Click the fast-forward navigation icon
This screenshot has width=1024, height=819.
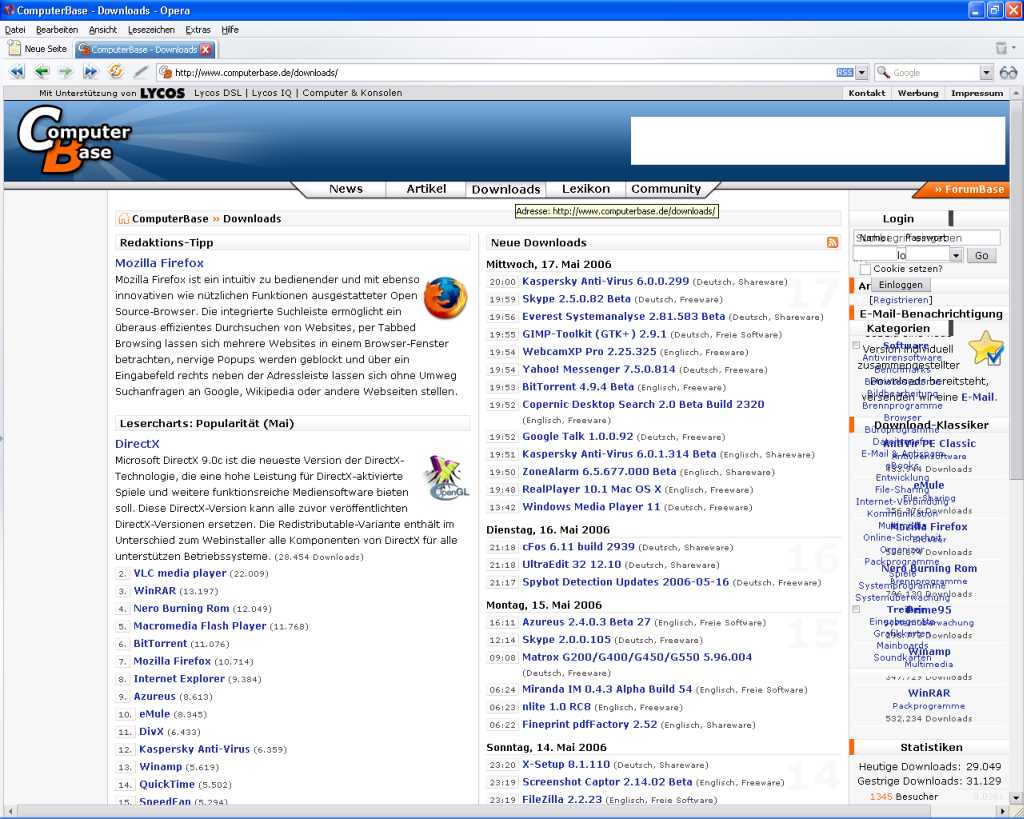tap(90, 72)
